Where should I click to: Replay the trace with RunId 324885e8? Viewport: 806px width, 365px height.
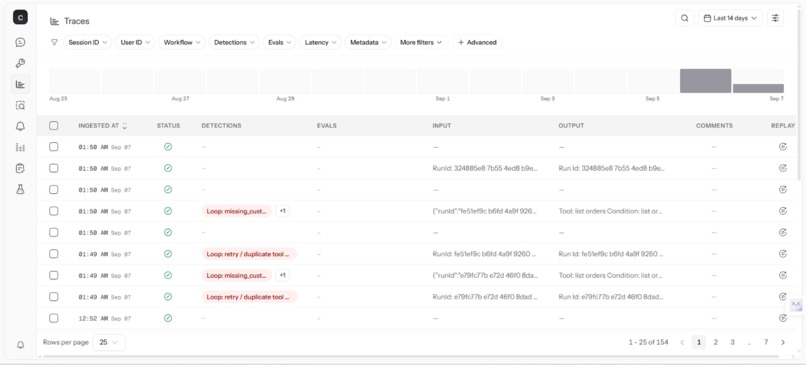pyautogui.click(x=782, y=168)
